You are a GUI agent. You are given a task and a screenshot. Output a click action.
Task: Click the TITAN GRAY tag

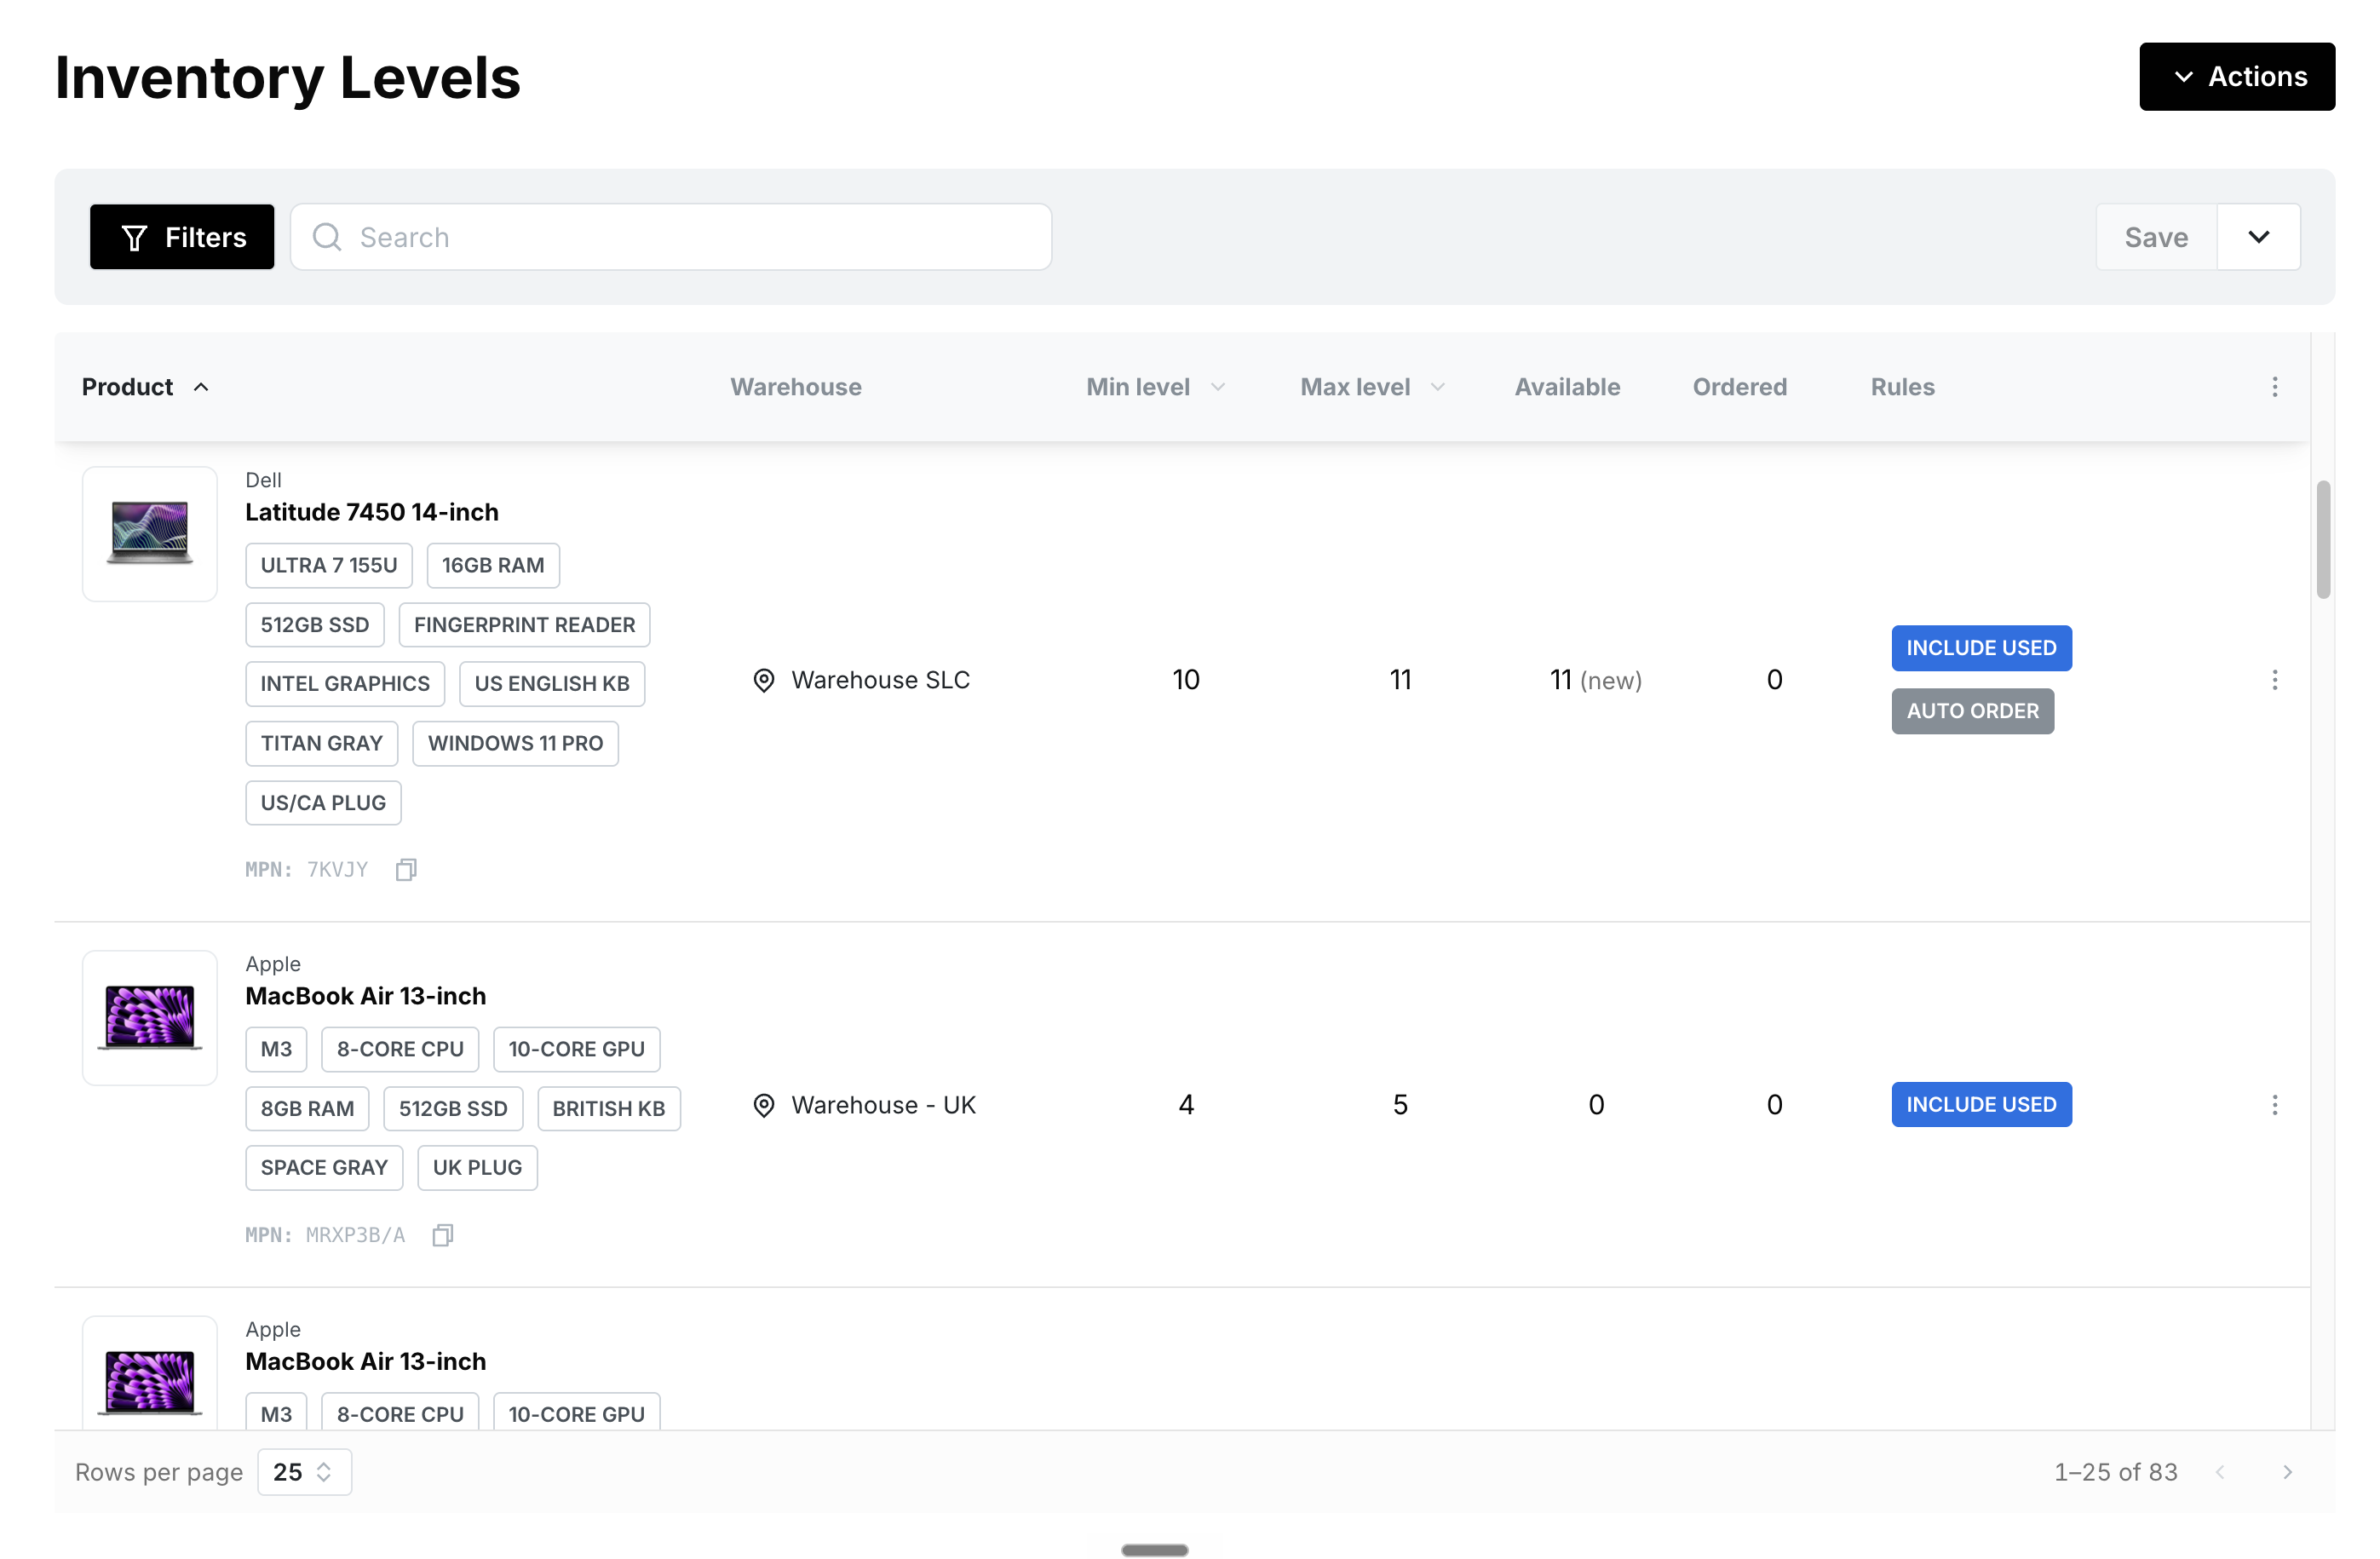(322, 743)
